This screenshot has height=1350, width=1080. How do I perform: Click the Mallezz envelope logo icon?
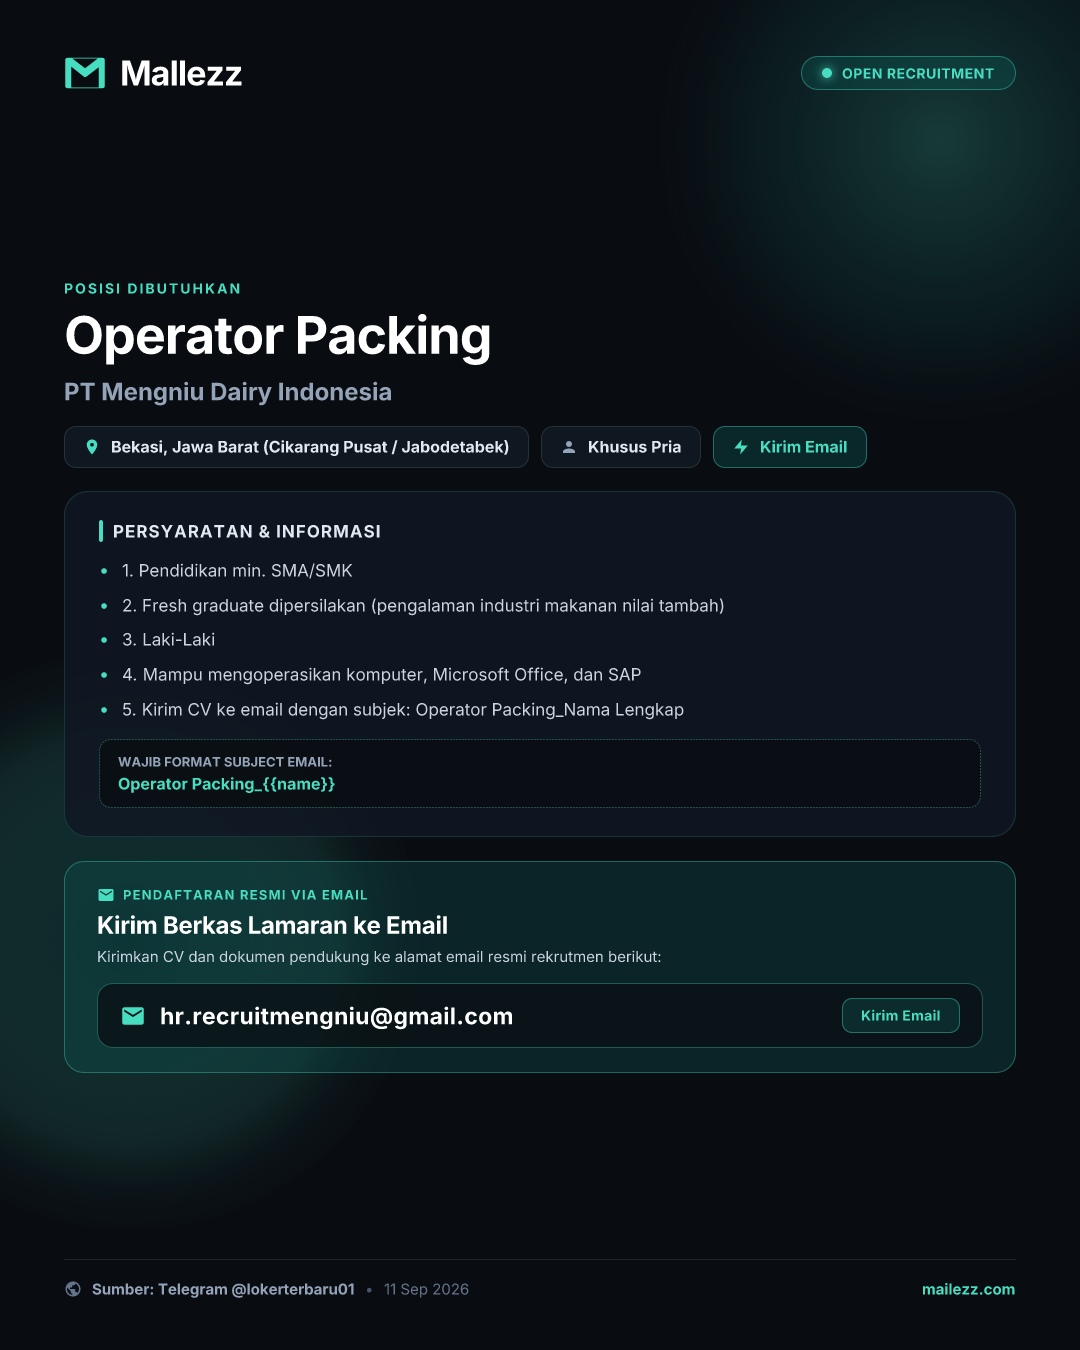tap(85, 73)
